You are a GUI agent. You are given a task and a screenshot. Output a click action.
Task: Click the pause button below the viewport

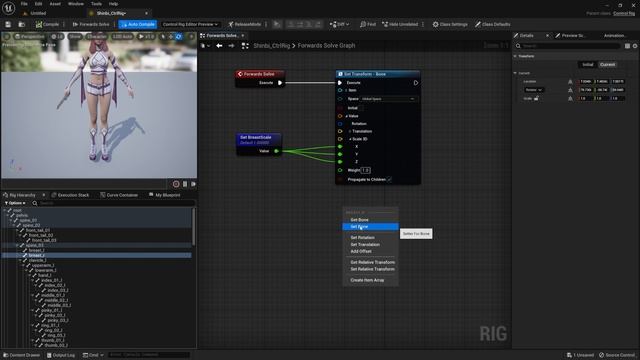tap(185, 184)
